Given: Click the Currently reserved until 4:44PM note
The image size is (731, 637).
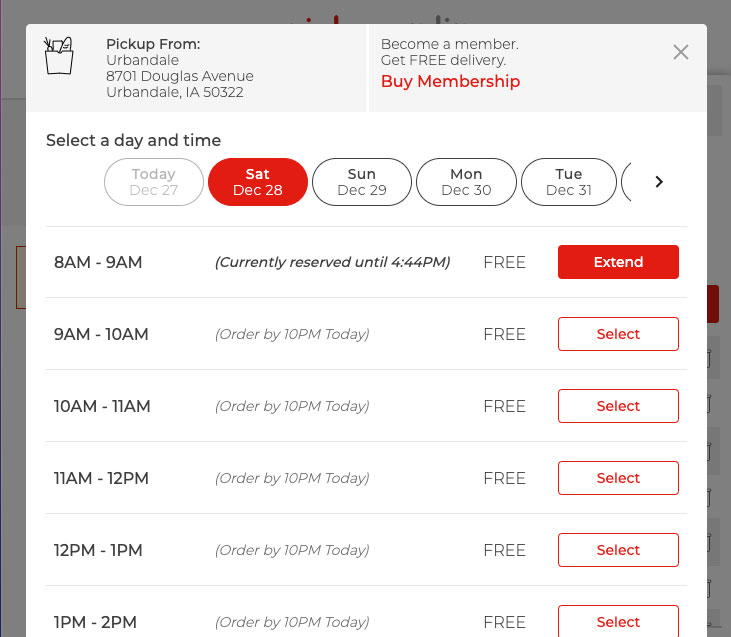Looking at the screenshot, I should coord(332,263).
